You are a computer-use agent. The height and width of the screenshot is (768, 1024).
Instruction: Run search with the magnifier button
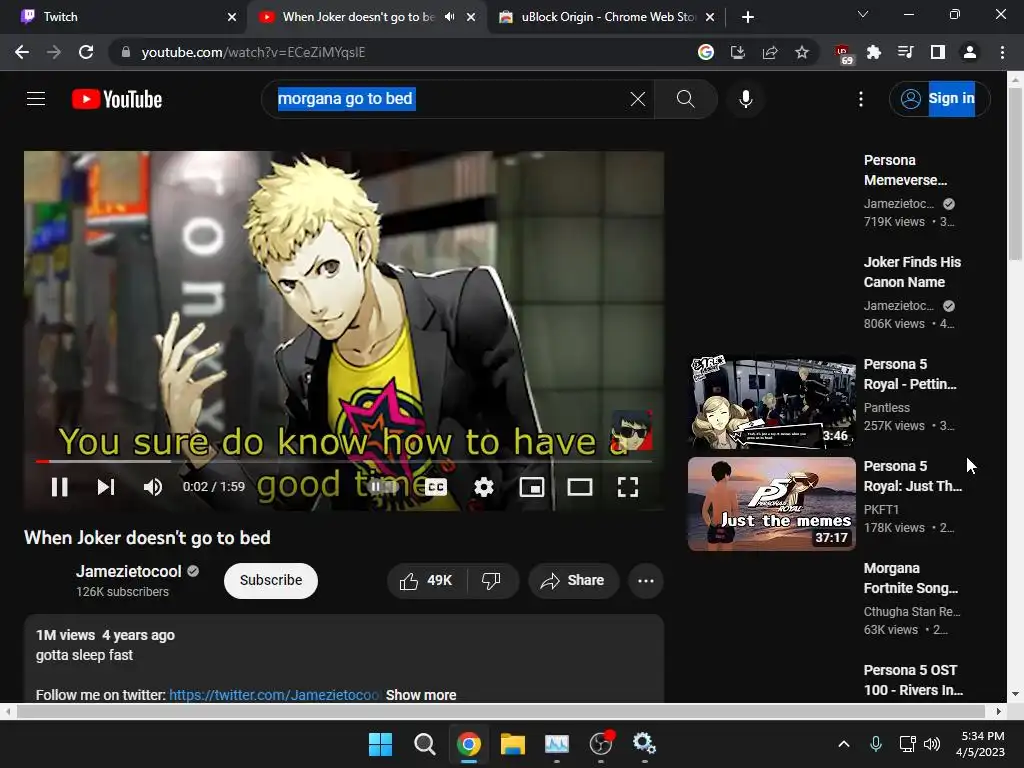(x=685, y=99)
